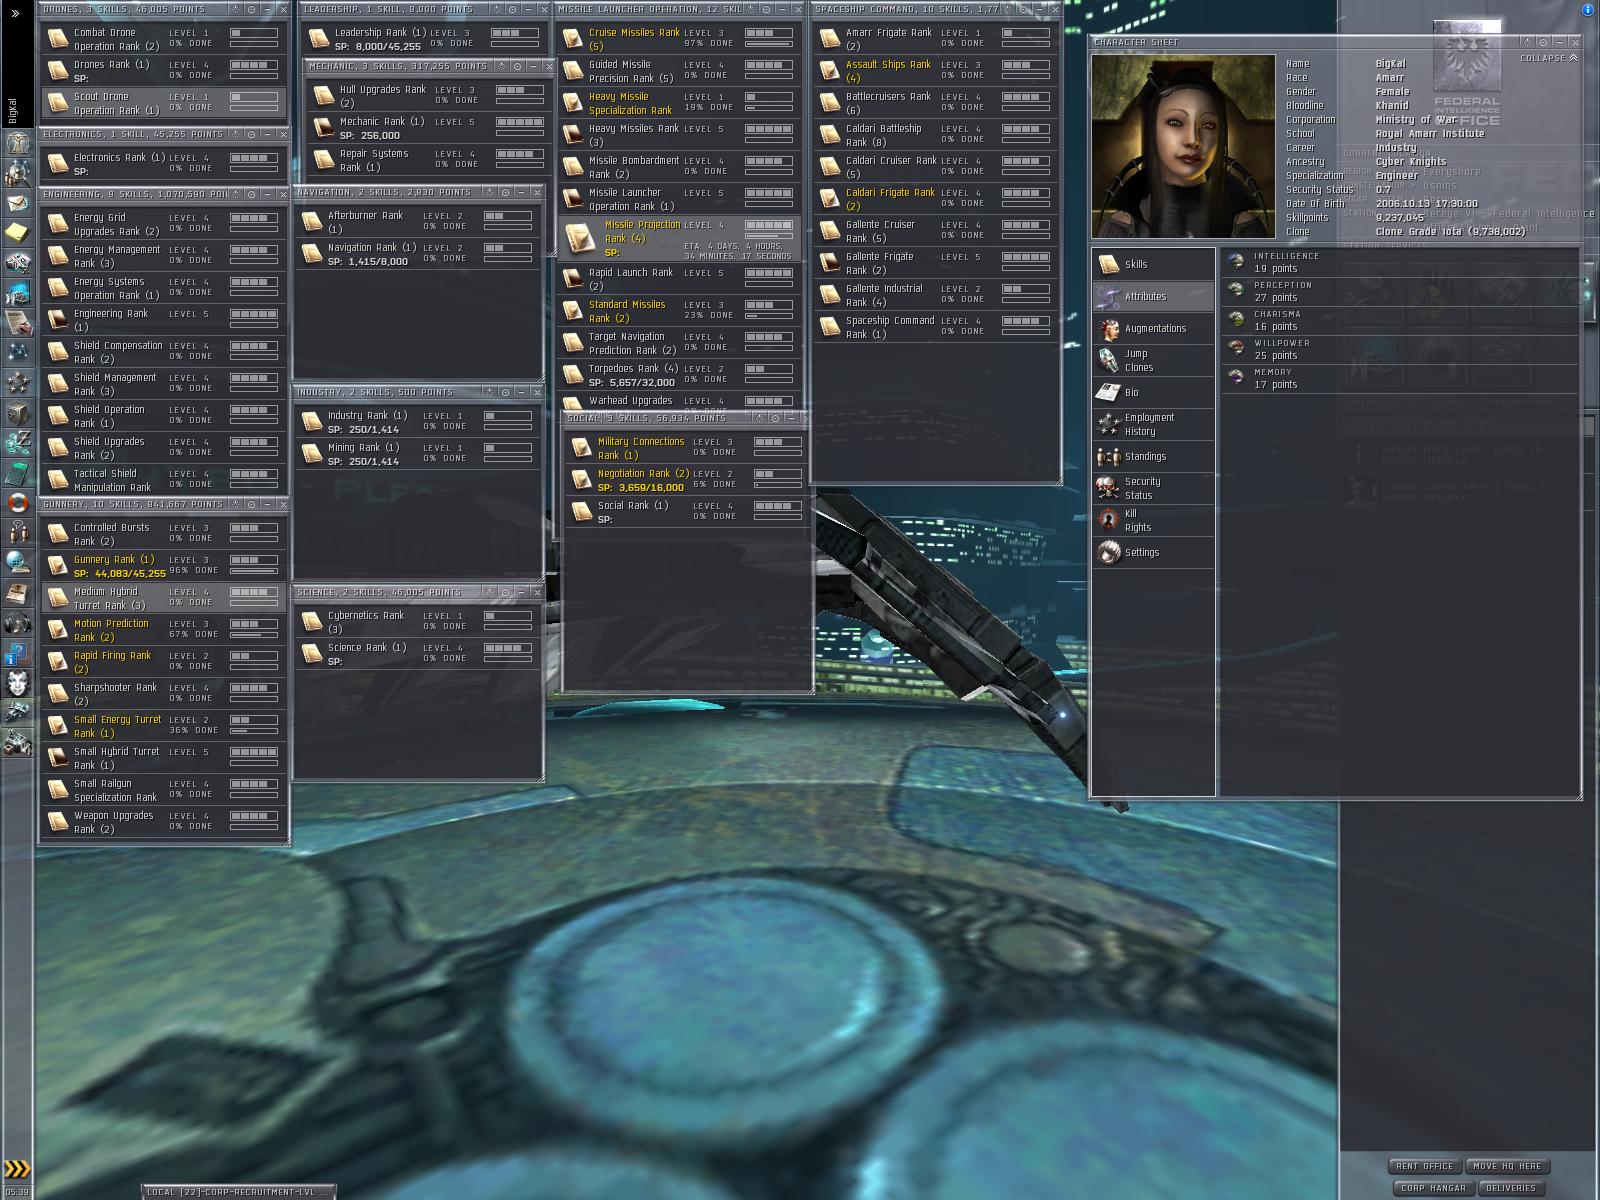The image size is (1600, 1200).
Task: Open People & Places magnifier icon
Action: tap(17, 173)
